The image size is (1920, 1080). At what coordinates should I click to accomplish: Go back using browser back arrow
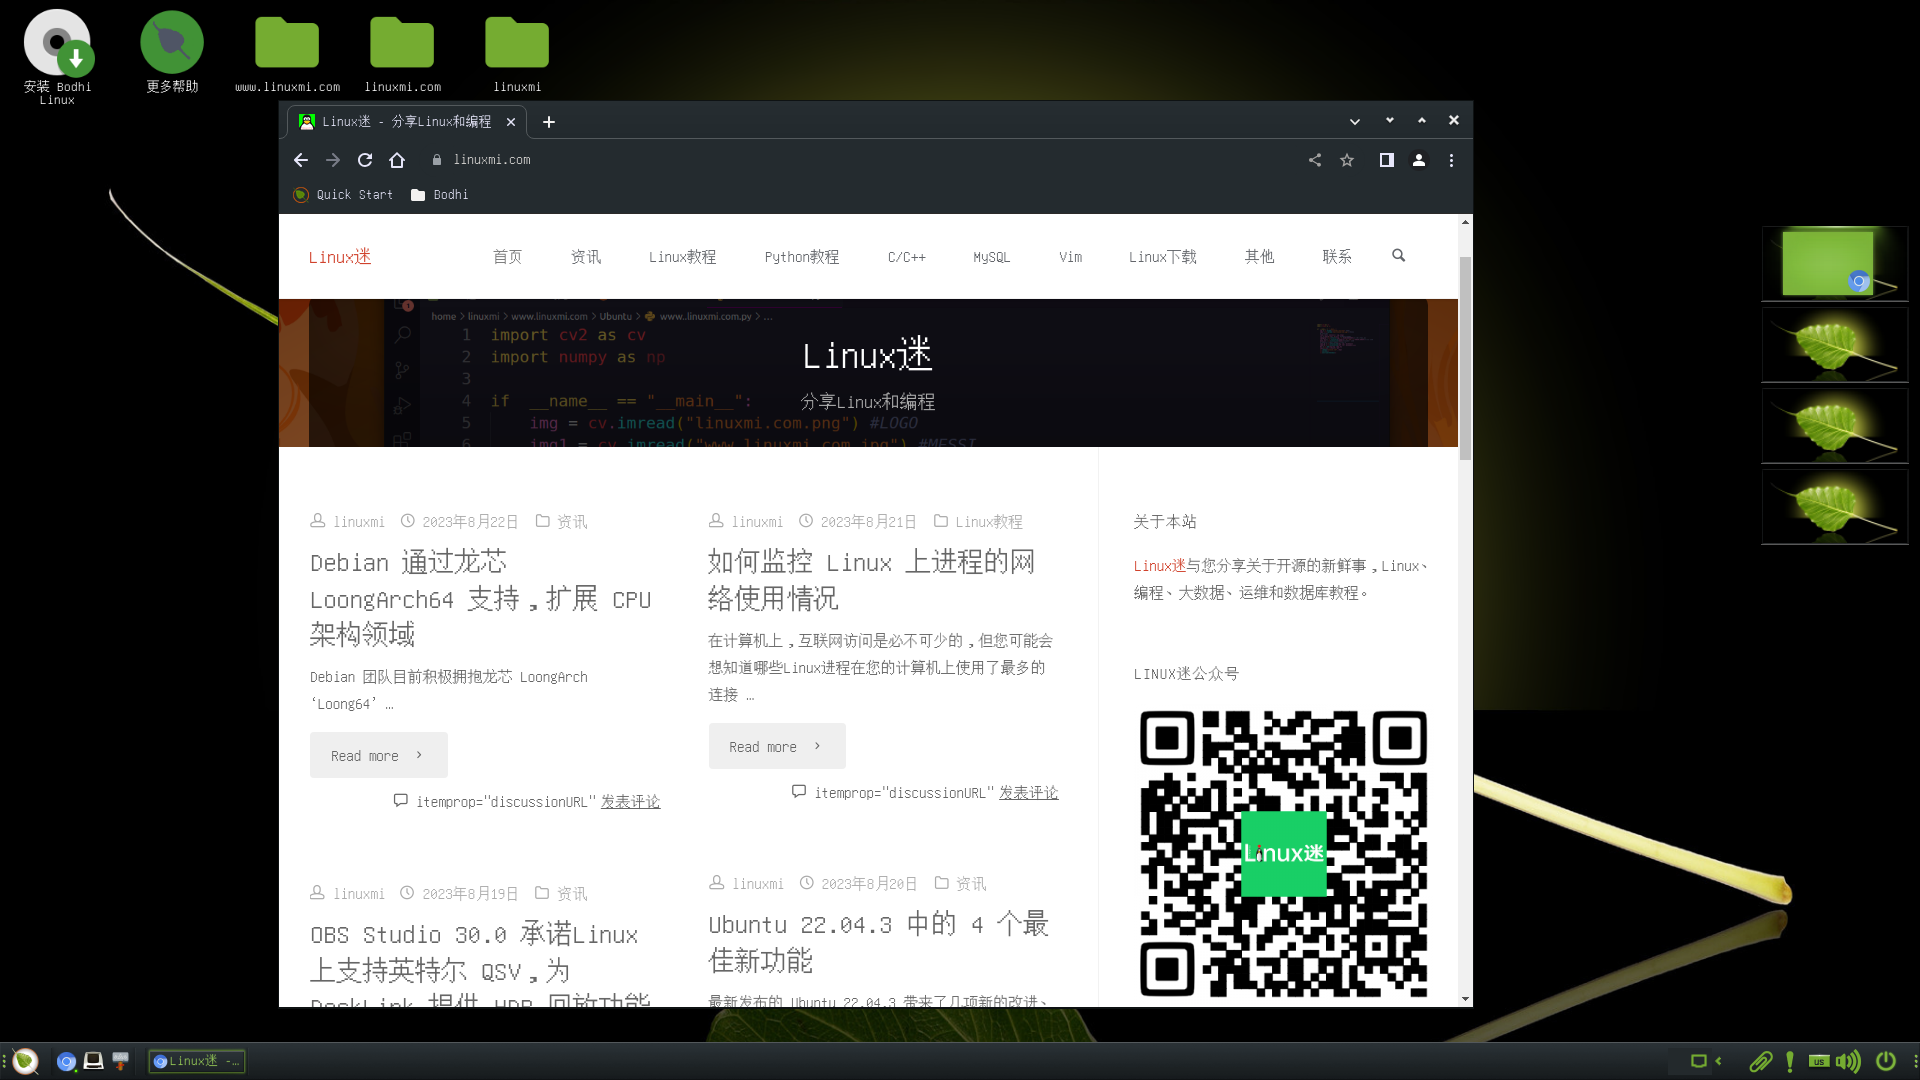[301, 160]
